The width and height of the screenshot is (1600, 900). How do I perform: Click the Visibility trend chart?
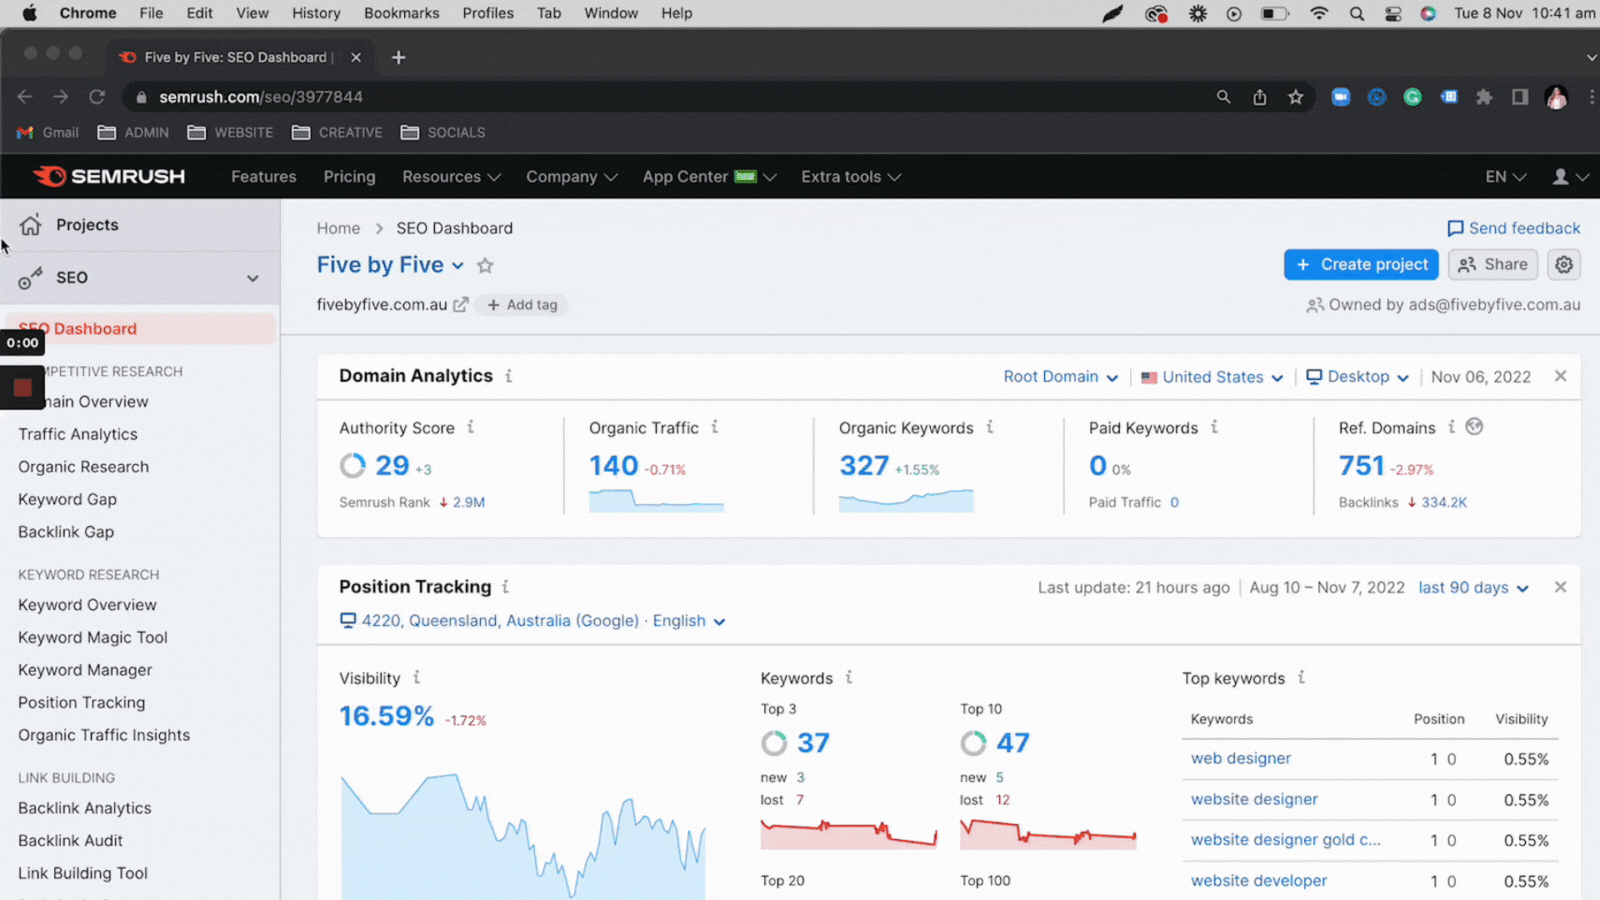coord(523,835)
